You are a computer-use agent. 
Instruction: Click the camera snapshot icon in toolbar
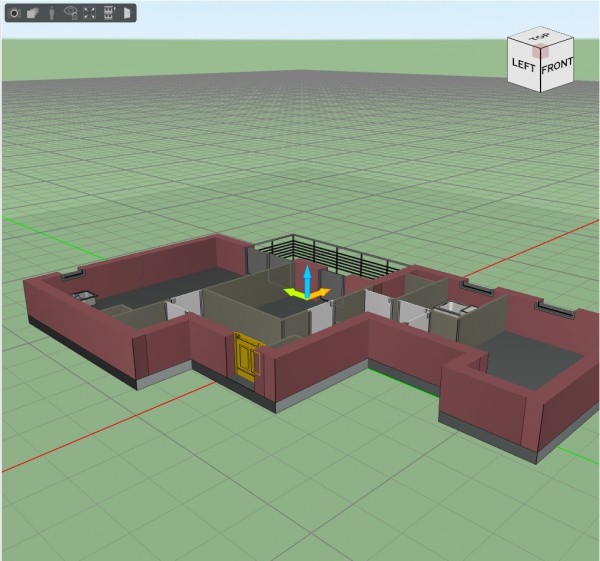14,13
